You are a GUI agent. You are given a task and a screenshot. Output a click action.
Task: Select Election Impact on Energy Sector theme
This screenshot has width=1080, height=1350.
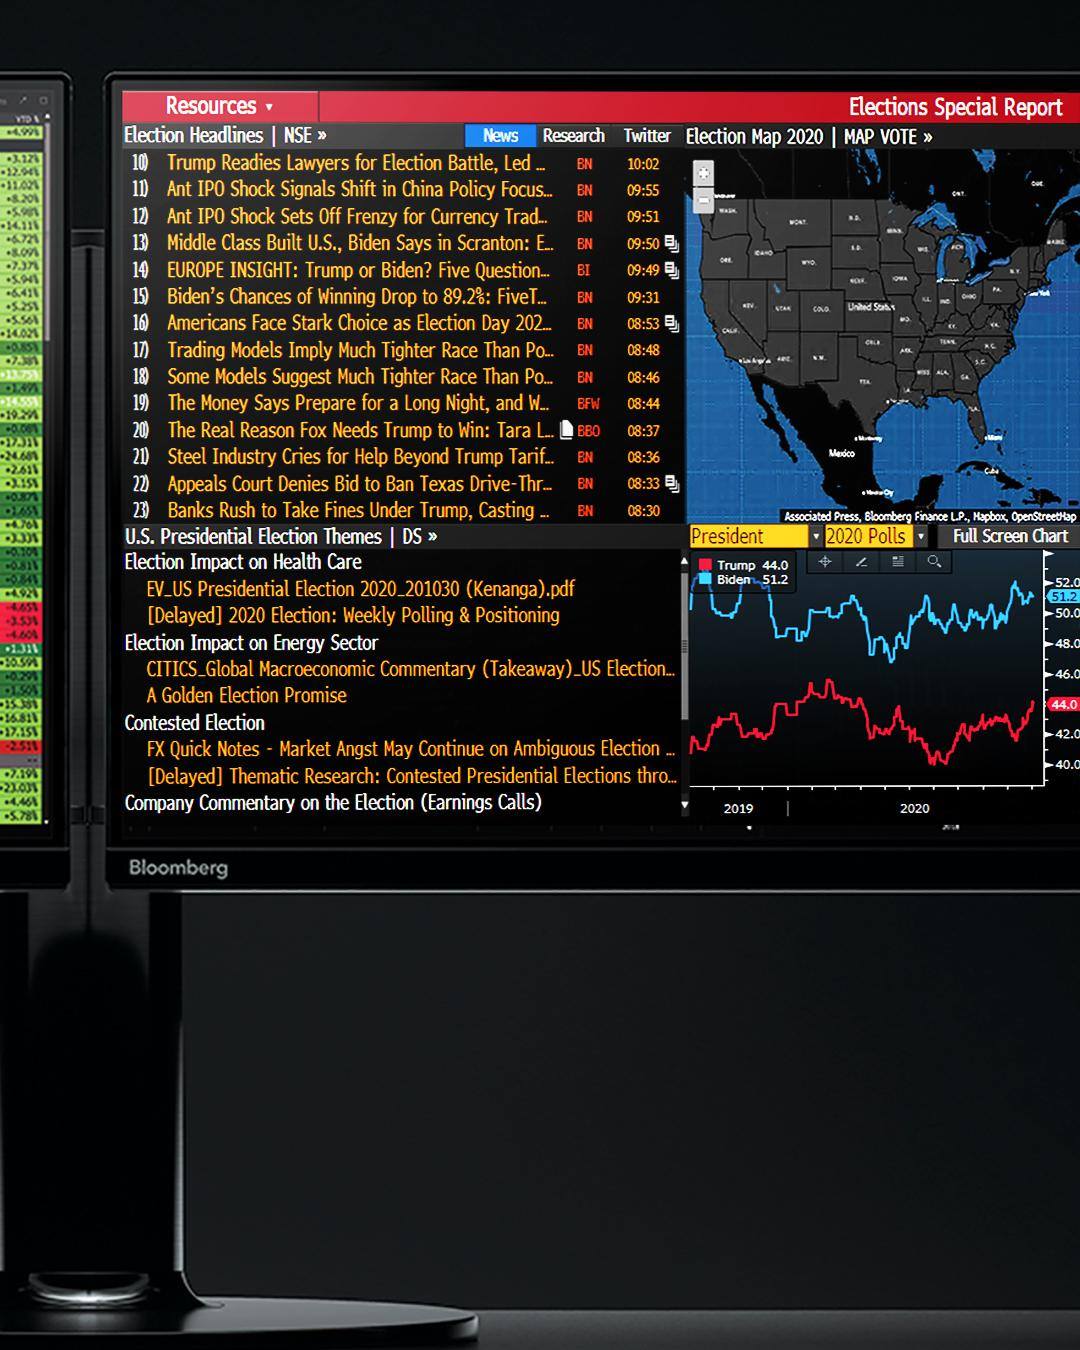click(x=251, y=643)
